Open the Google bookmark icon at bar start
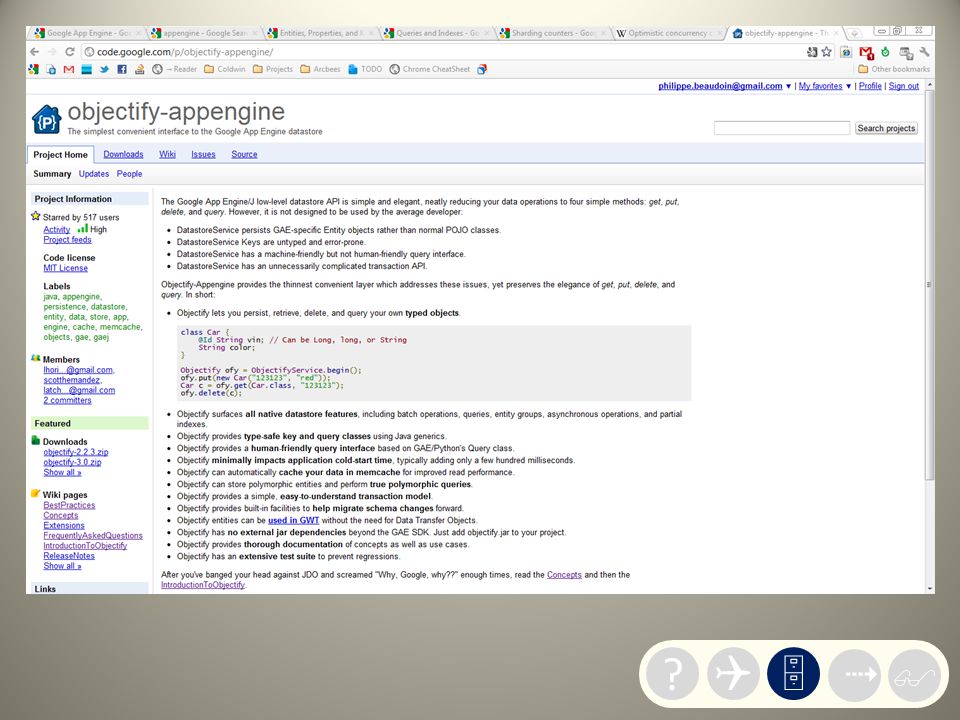Image resolution: width=960 pixels, height=720 pixels. click(x=33, y=69)
